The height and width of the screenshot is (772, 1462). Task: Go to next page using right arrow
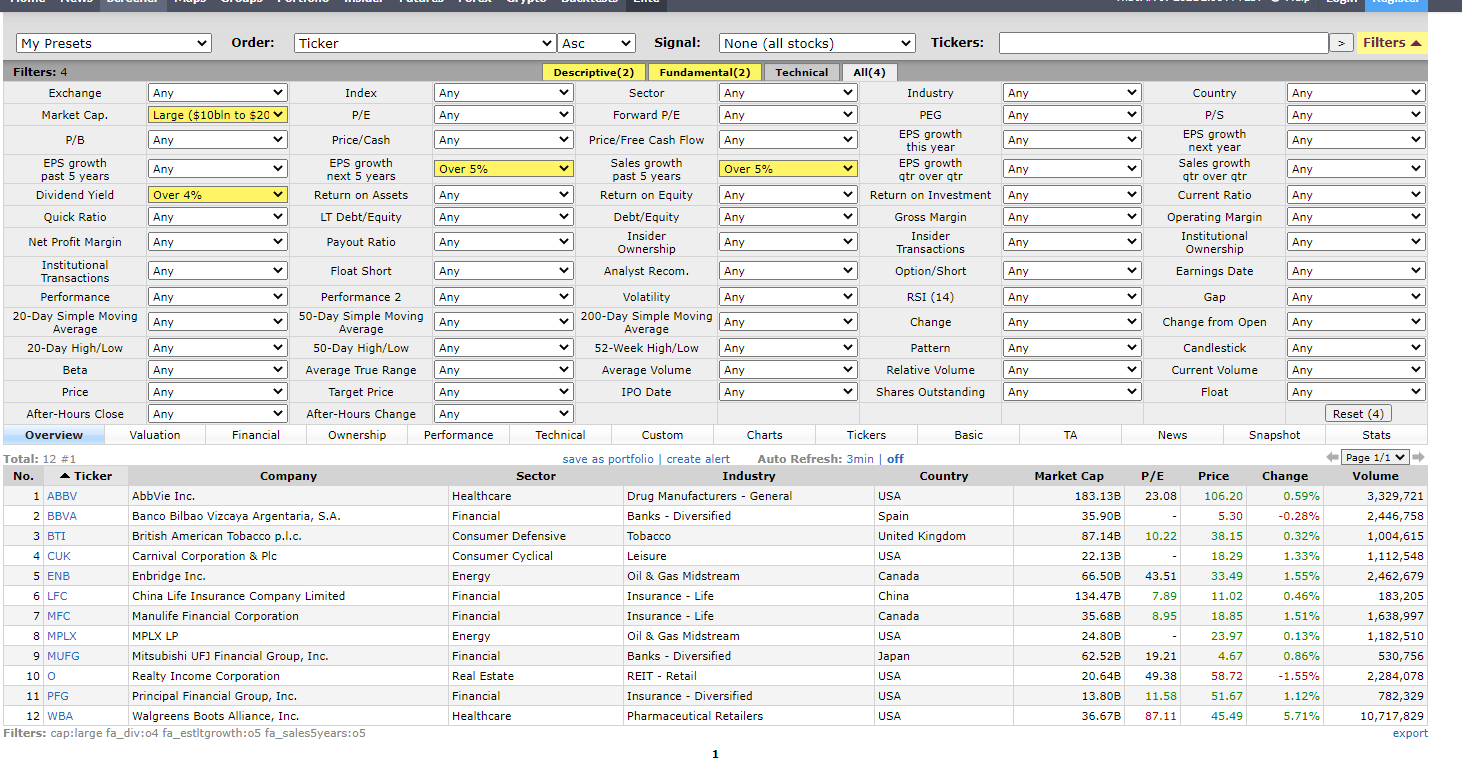tap(1418, 457)
